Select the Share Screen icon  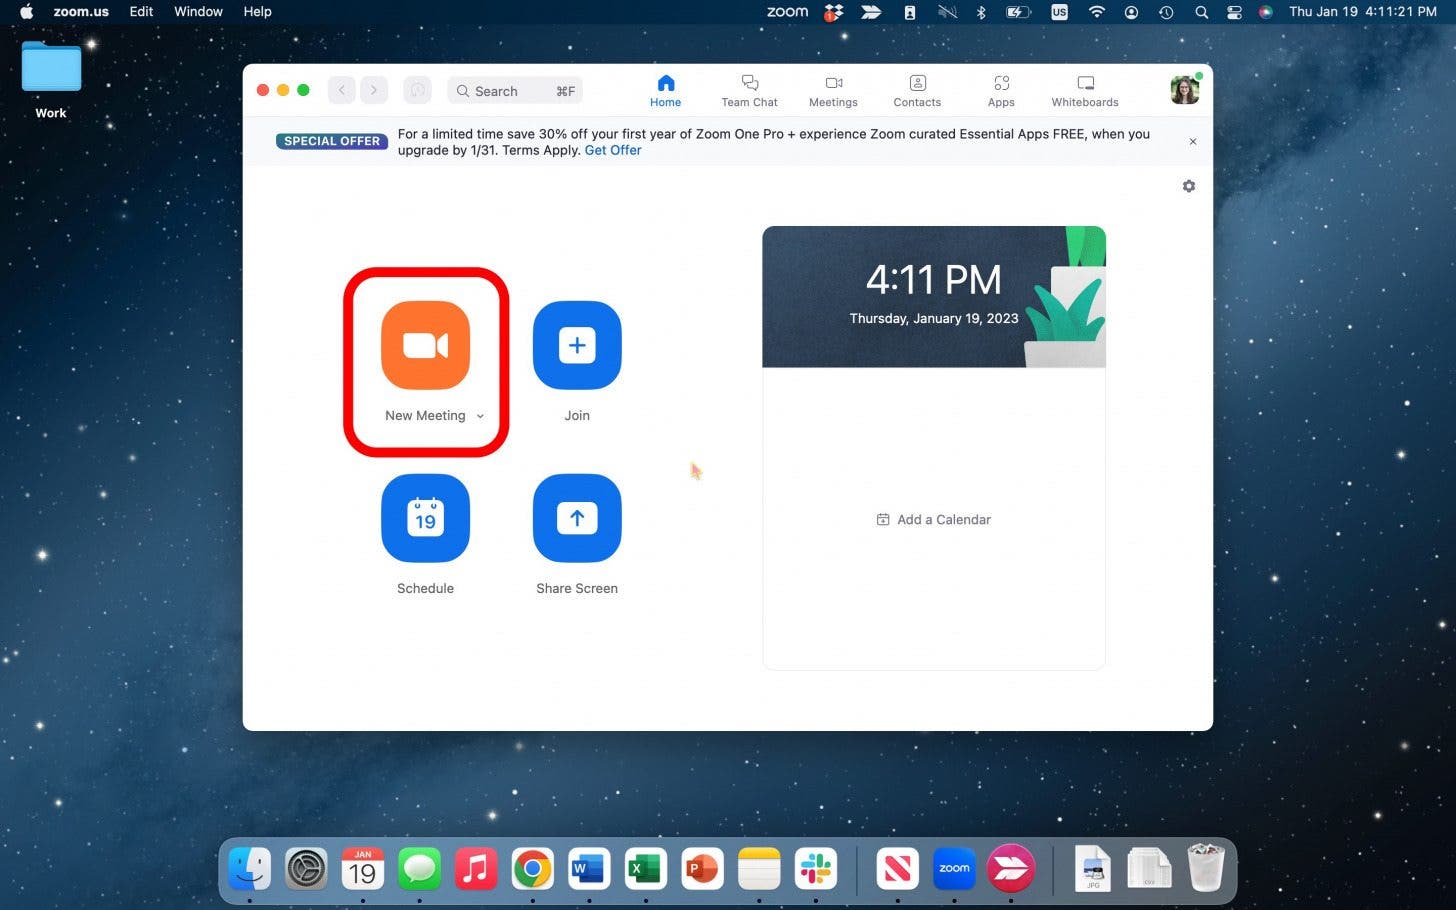[x=577, y=518]
